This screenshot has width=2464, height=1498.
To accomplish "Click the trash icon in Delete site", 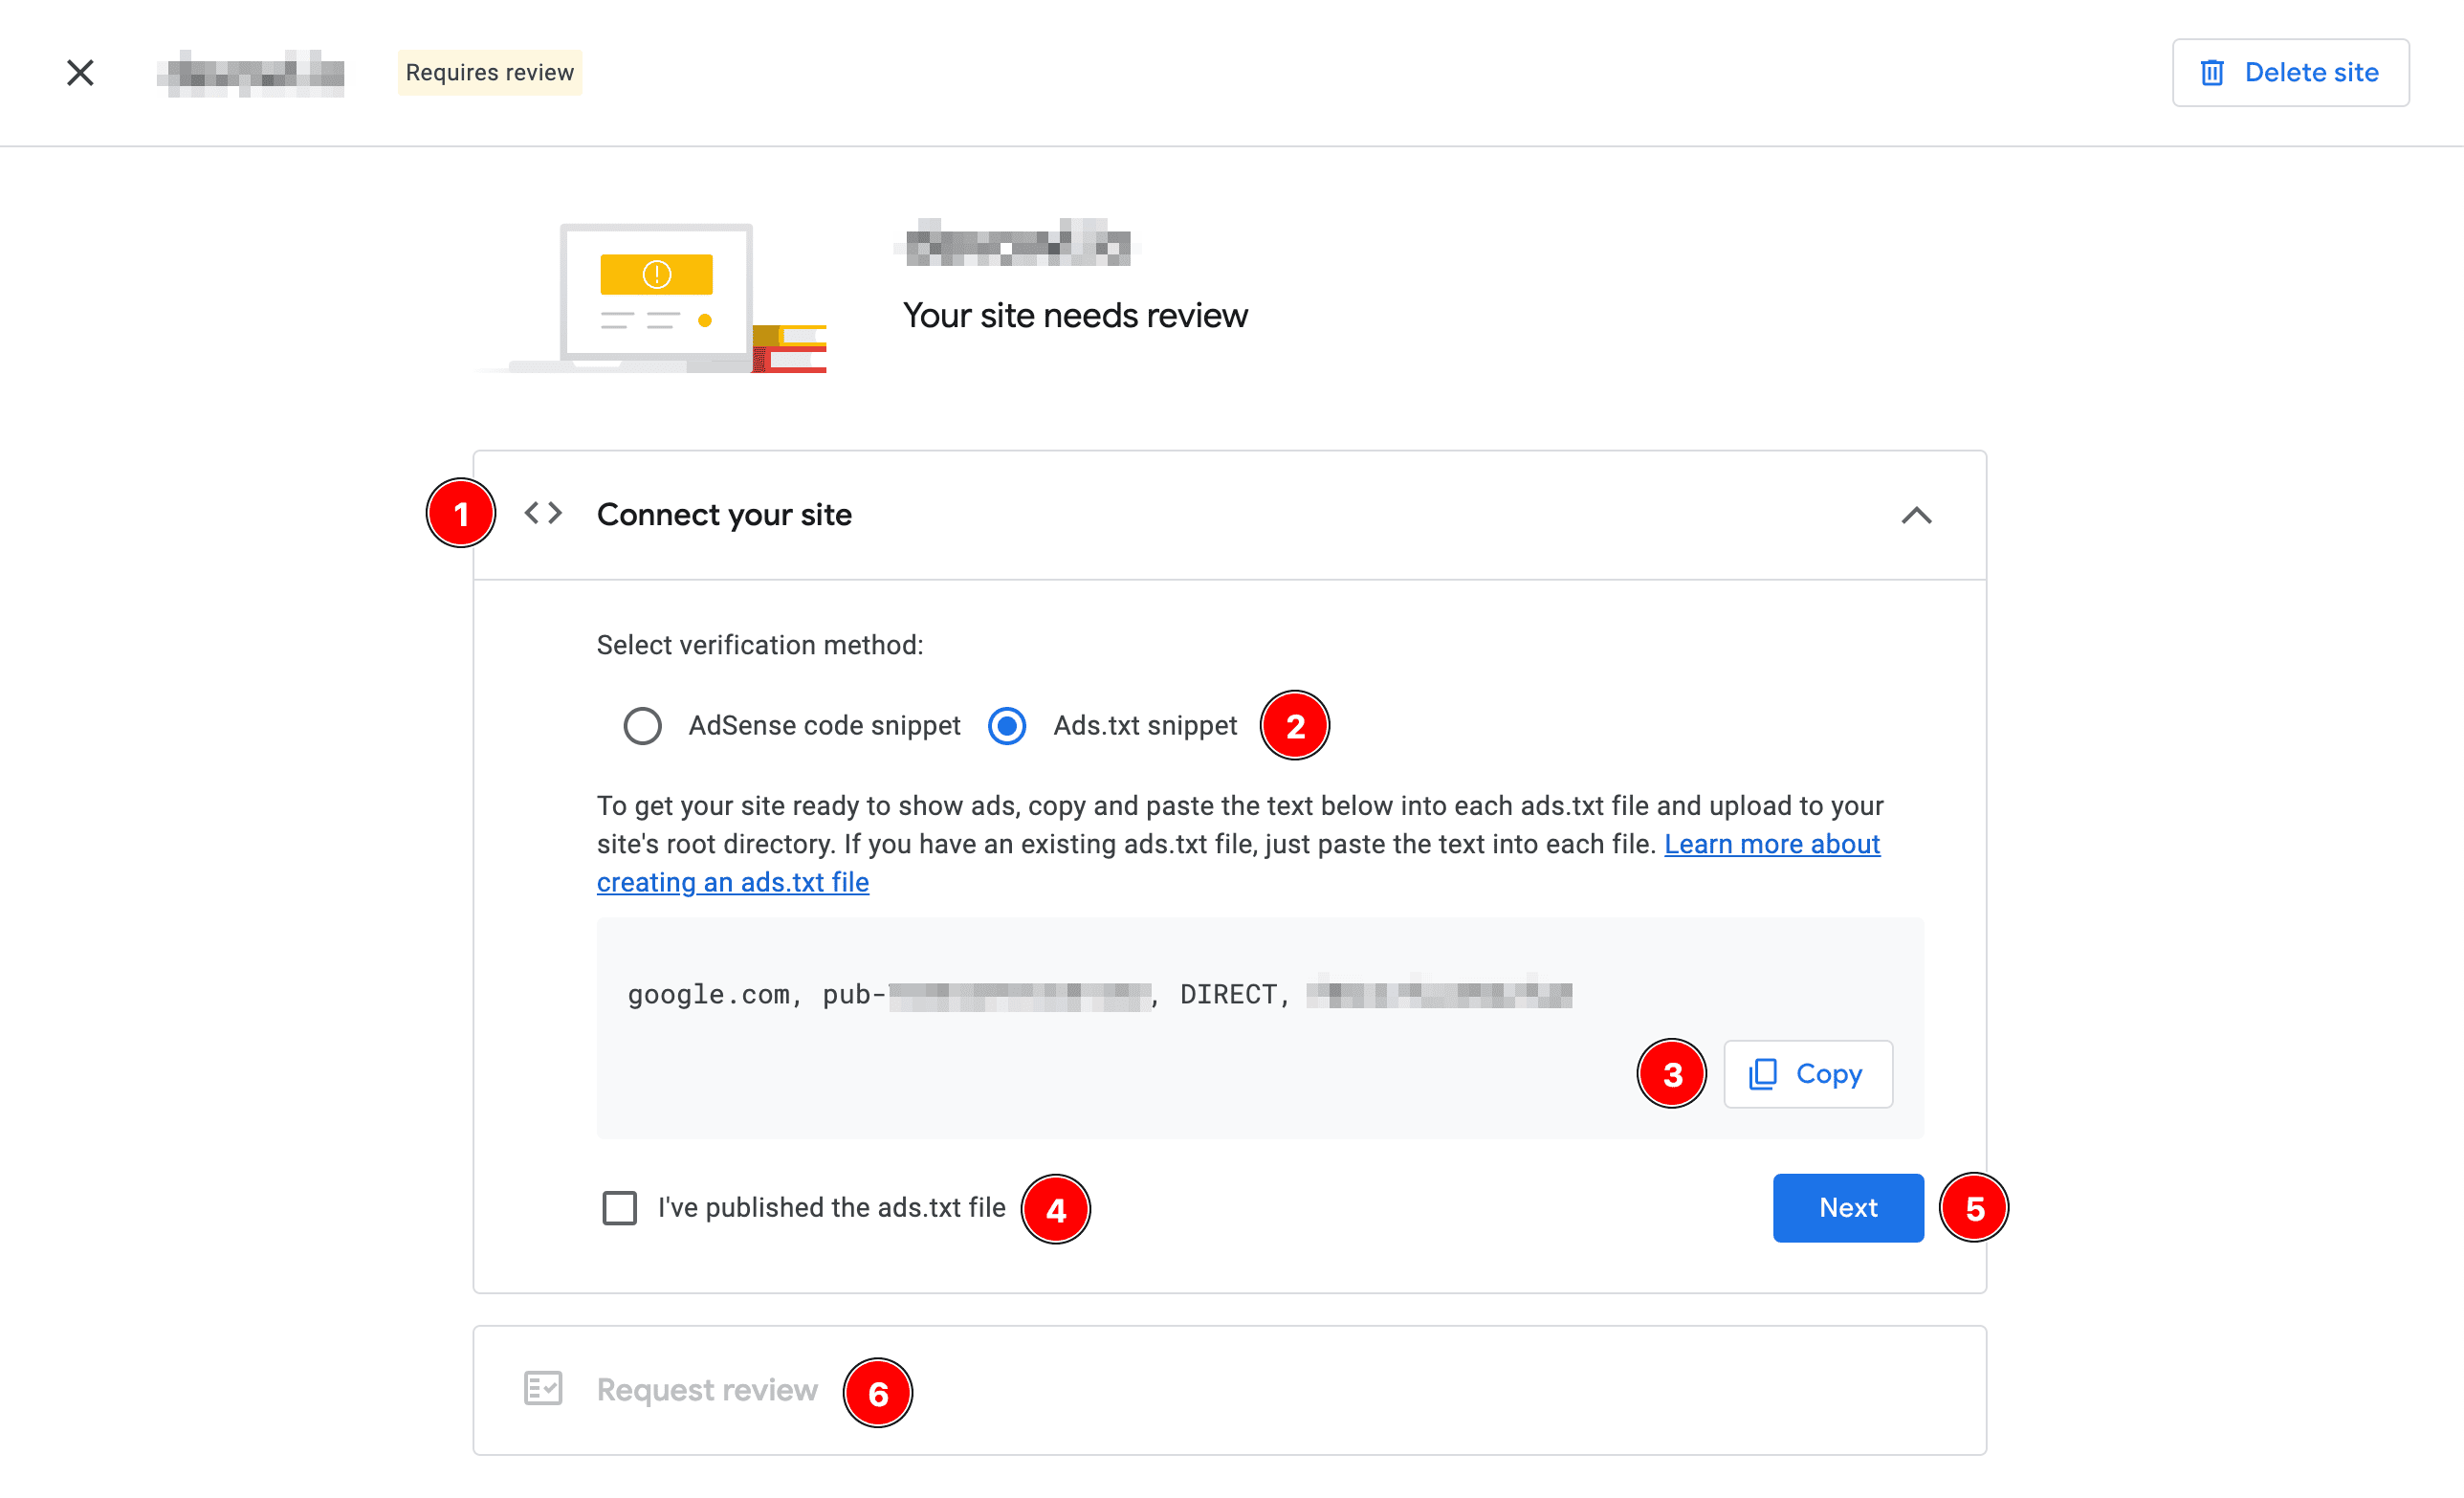I will click(x=2211, y=72).
